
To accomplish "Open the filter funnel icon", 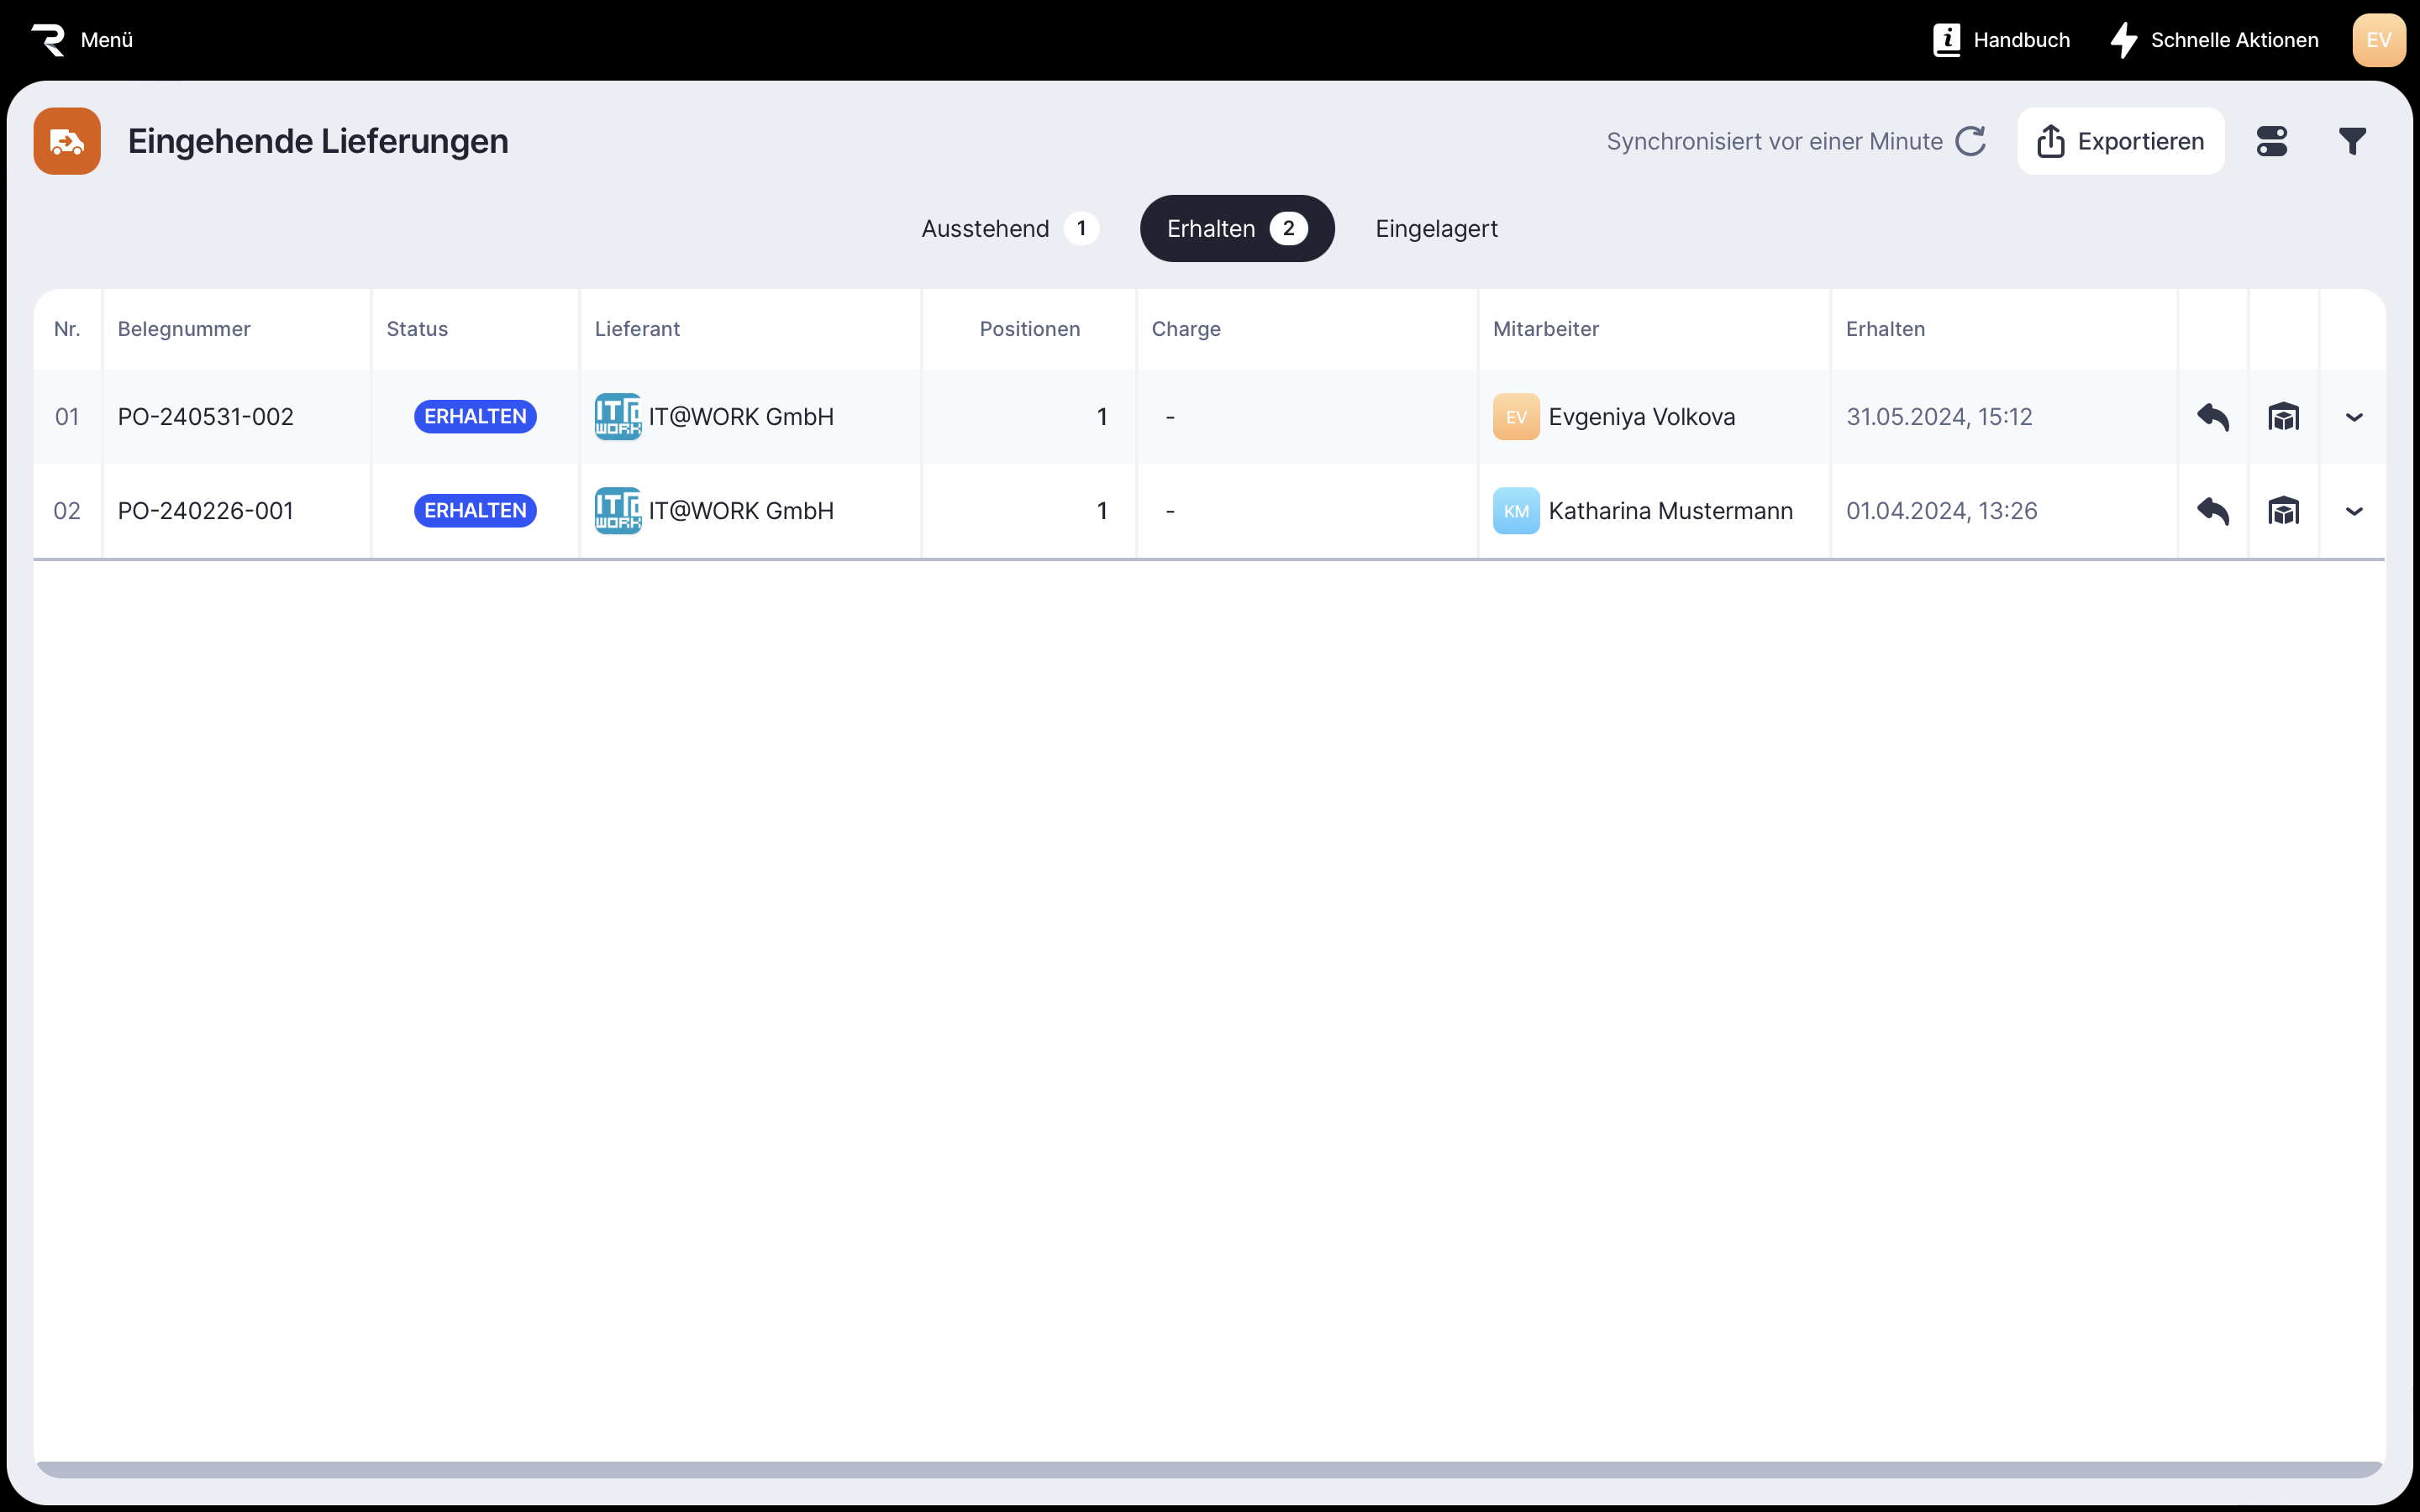I will pos(2352,141).
